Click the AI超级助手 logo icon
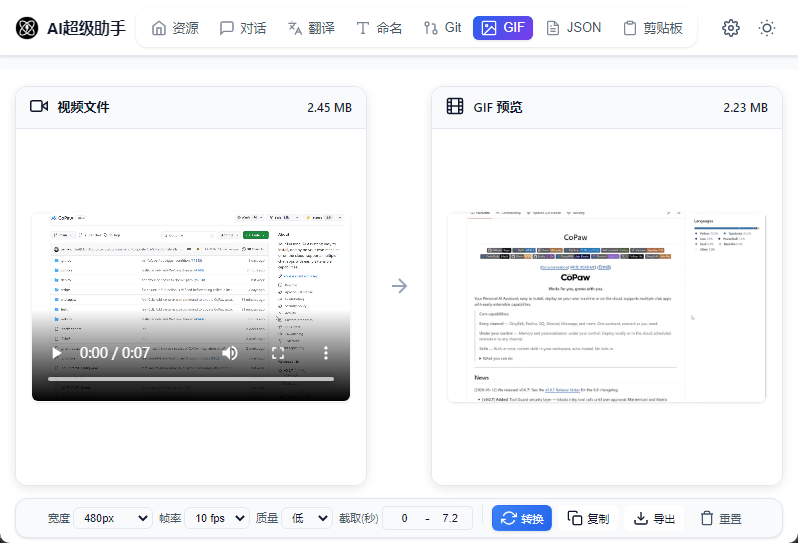Viewport: 798px width, 543px height. (x=26, y=28)
